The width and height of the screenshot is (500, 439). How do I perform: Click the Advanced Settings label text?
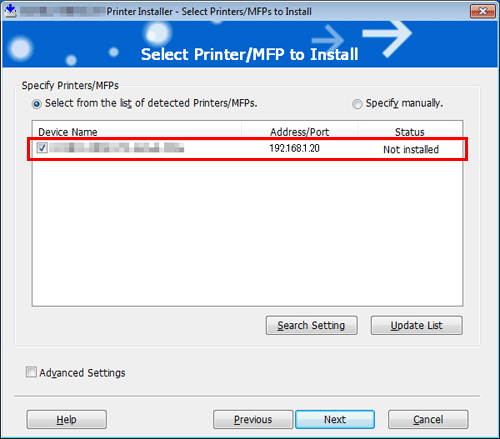click(82, 373)
